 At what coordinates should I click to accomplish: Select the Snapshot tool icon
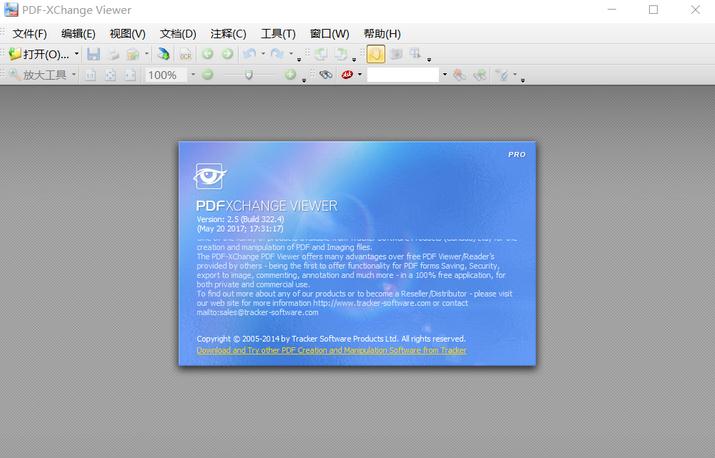point(396,54)
